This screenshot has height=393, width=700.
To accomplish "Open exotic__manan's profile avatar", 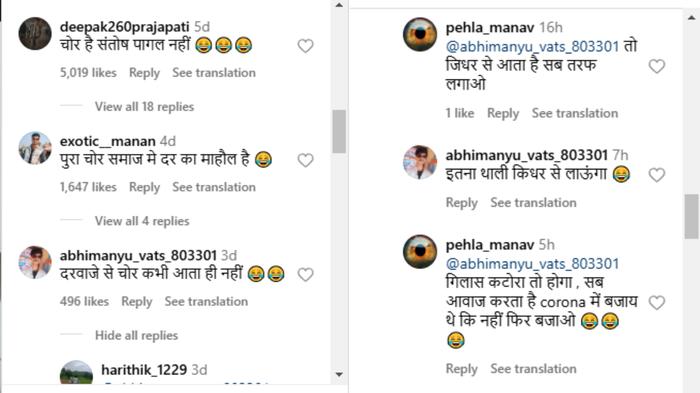I will pos(35,148).
